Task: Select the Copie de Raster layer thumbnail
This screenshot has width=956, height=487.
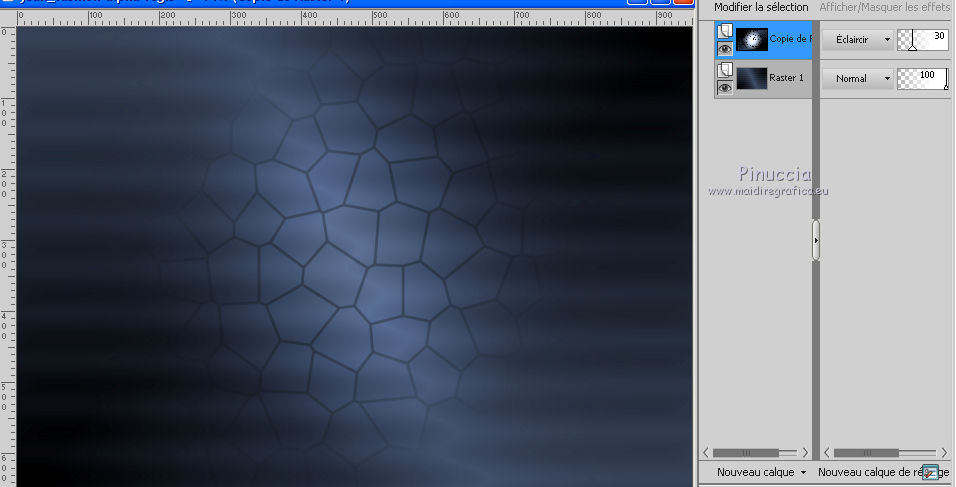Action: (752, 40)
